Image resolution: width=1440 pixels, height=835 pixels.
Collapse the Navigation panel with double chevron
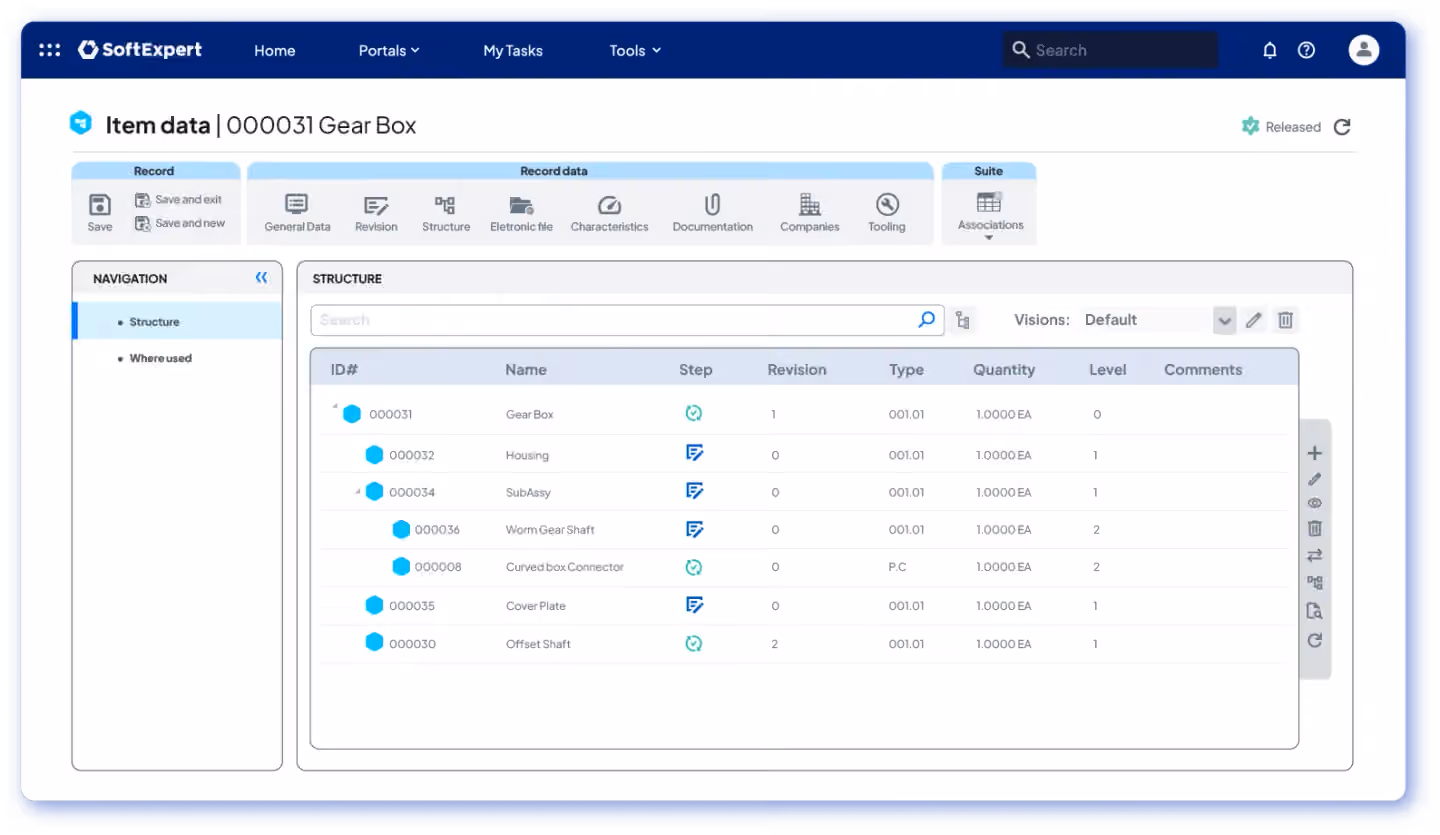click(x=261, y=278)
